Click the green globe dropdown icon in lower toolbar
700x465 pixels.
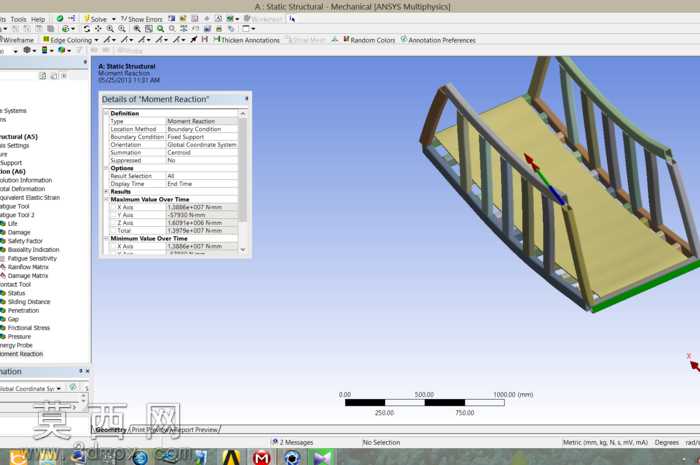[64, 50]
